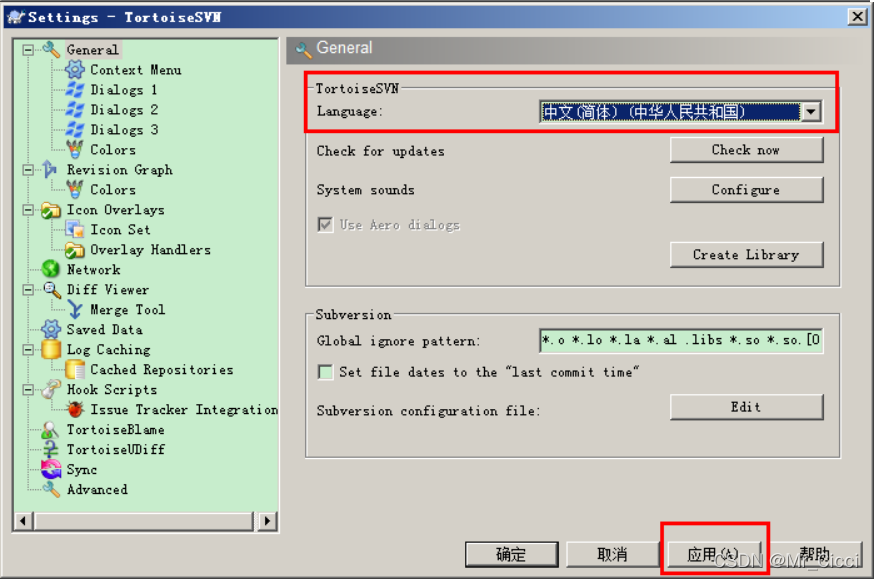Click the Saved Data gear icon

(x=51, y=329)
